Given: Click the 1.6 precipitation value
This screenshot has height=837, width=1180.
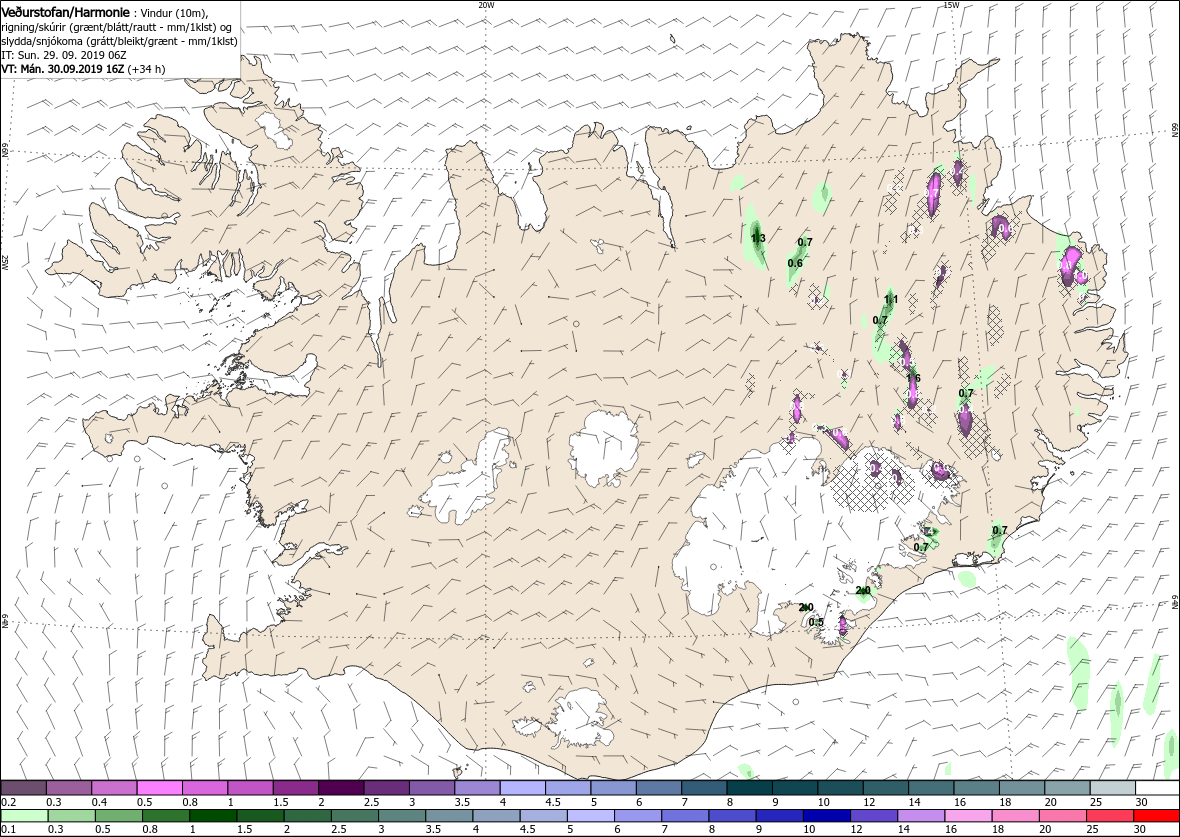Looking at the screenshot, I should pos(914,378).
